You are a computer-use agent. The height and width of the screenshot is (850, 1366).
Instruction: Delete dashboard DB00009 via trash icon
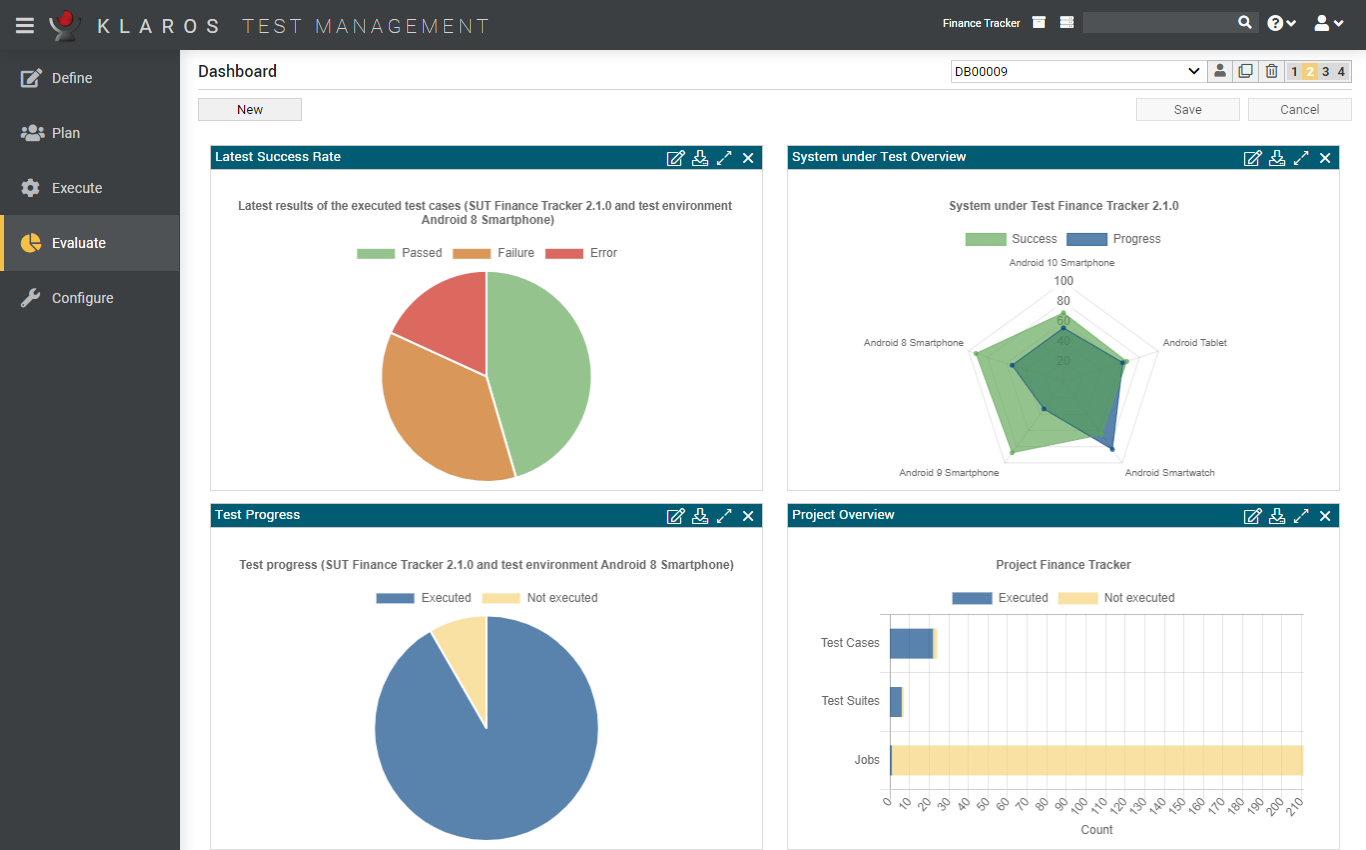pyautogui.click(x=1270, y=71)
